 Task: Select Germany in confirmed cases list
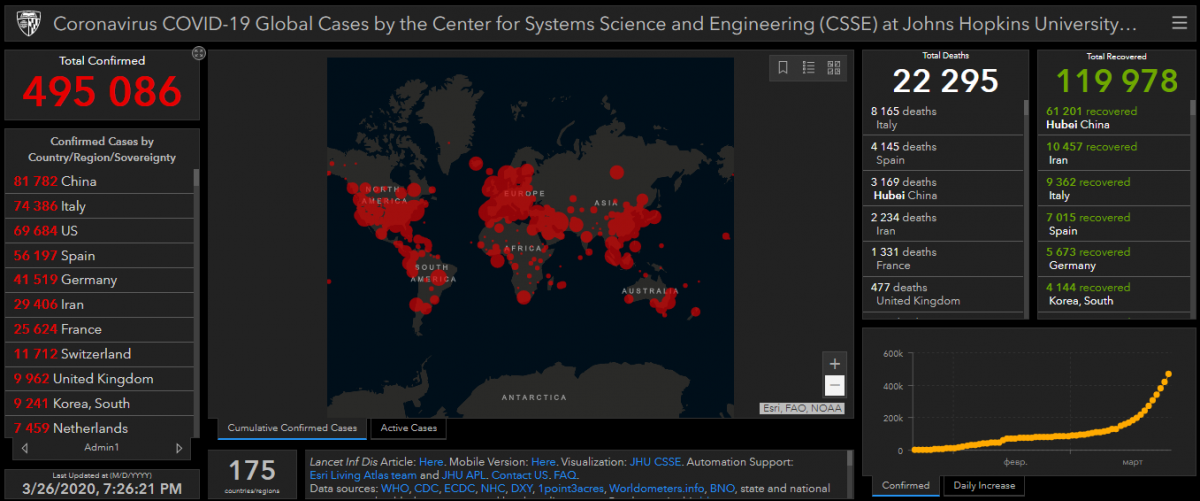(98, 280)
